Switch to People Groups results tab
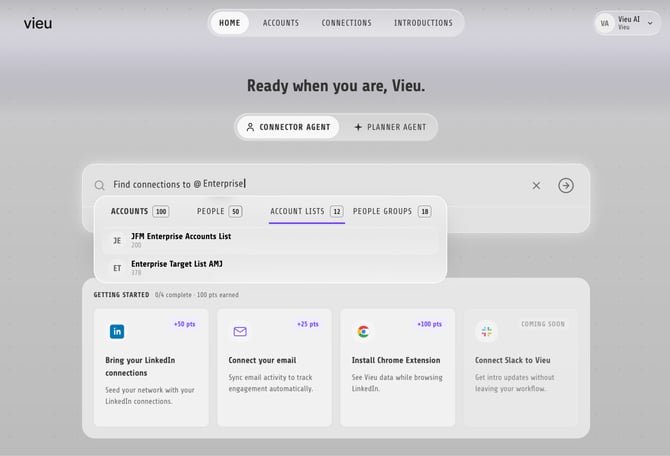This screenshot has height=456, width=670. point(392,211)
